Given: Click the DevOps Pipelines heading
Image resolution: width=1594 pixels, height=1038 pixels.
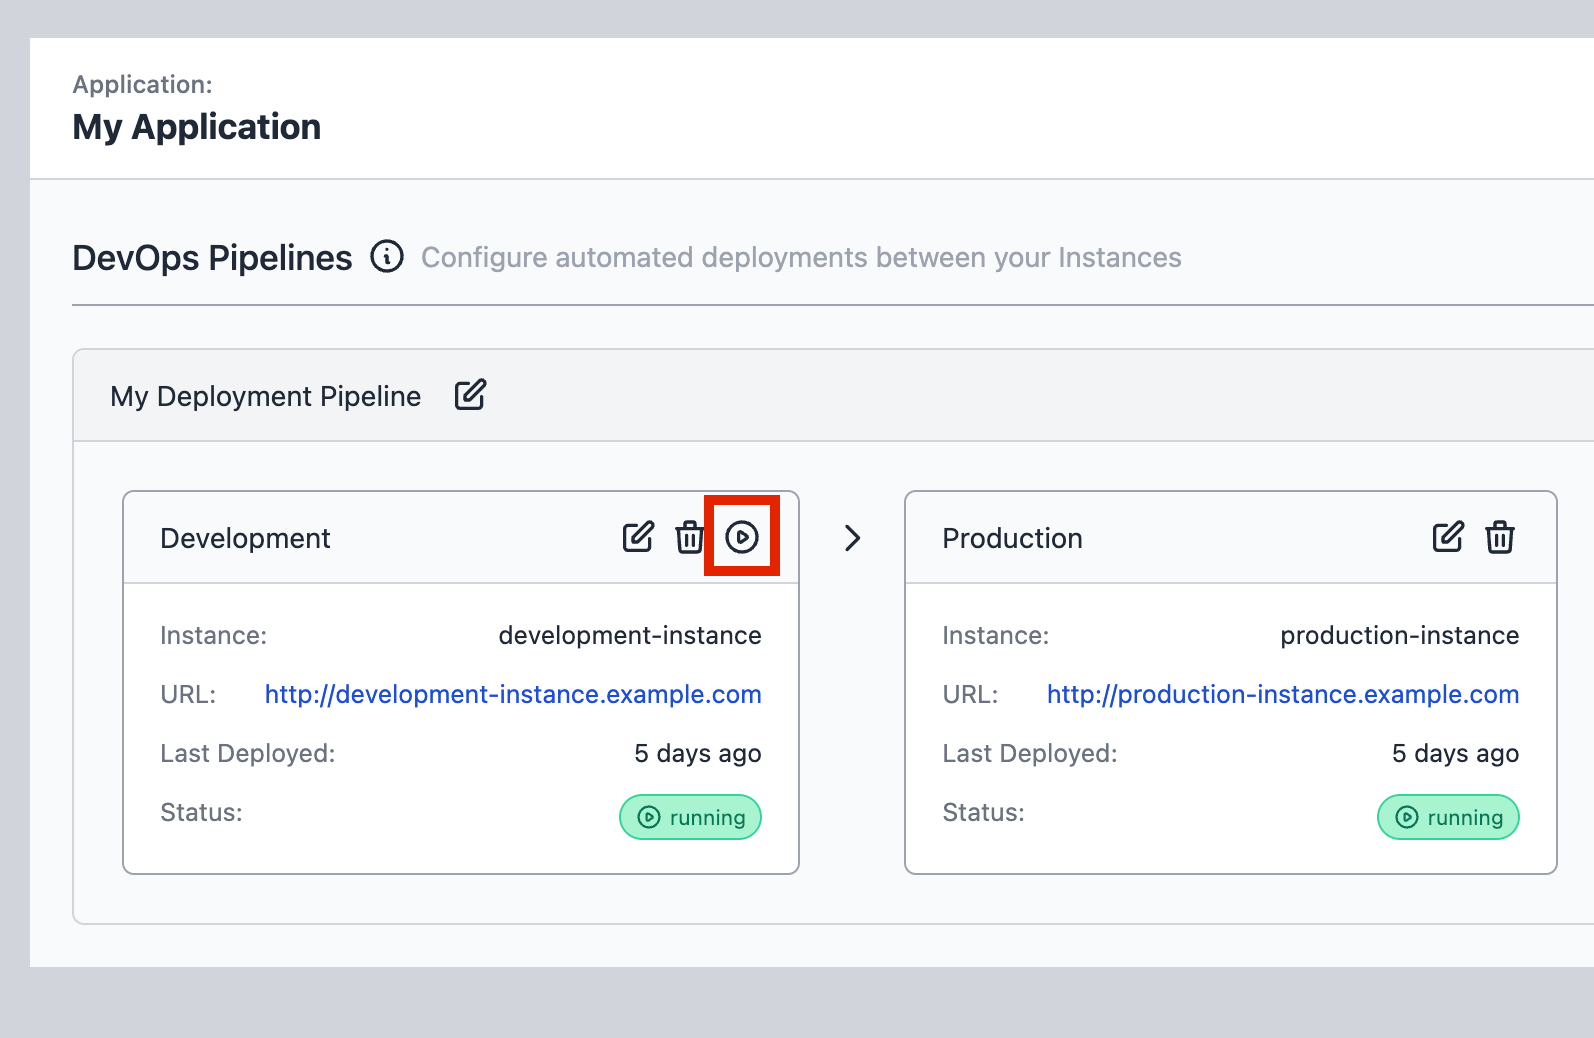Looking at the screenshot, I should [x=212, y=258].
